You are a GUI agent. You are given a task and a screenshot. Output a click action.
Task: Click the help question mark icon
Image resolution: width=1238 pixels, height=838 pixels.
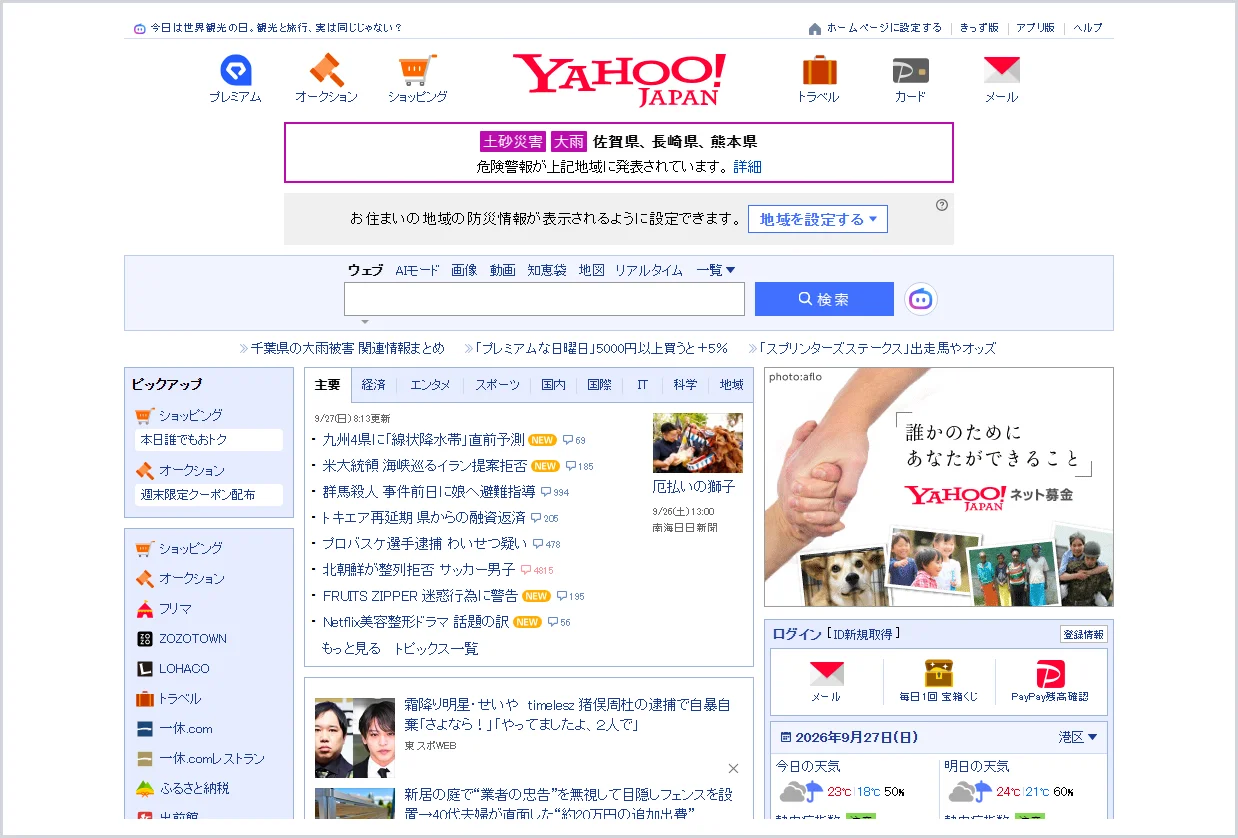click(x=941, y=205)
